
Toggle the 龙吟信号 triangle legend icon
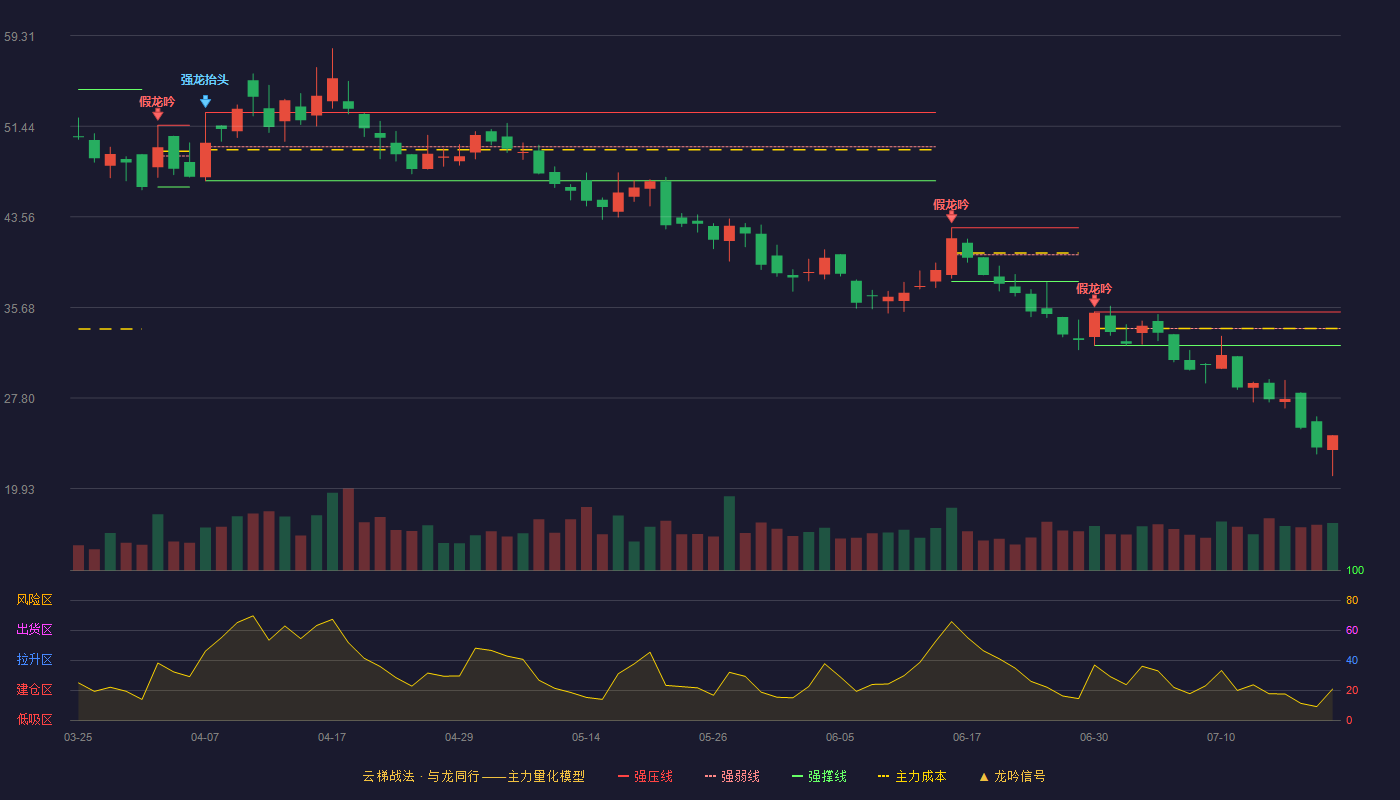click(x=984, y=776)
